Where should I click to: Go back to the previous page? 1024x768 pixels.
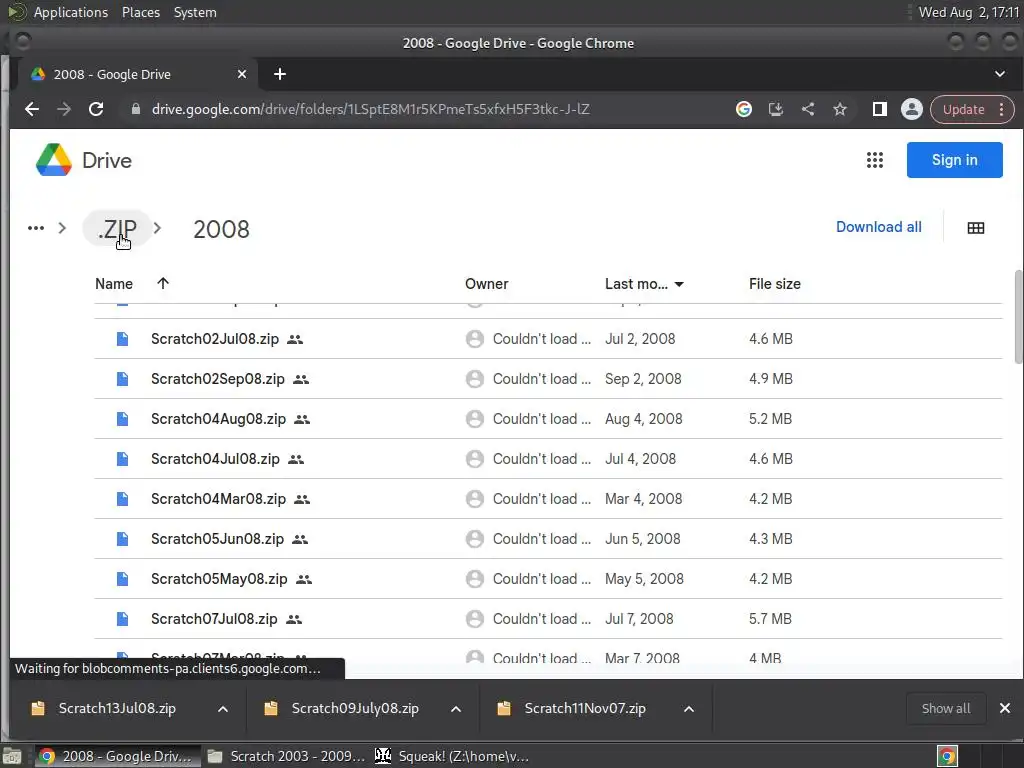pos(31,109)
